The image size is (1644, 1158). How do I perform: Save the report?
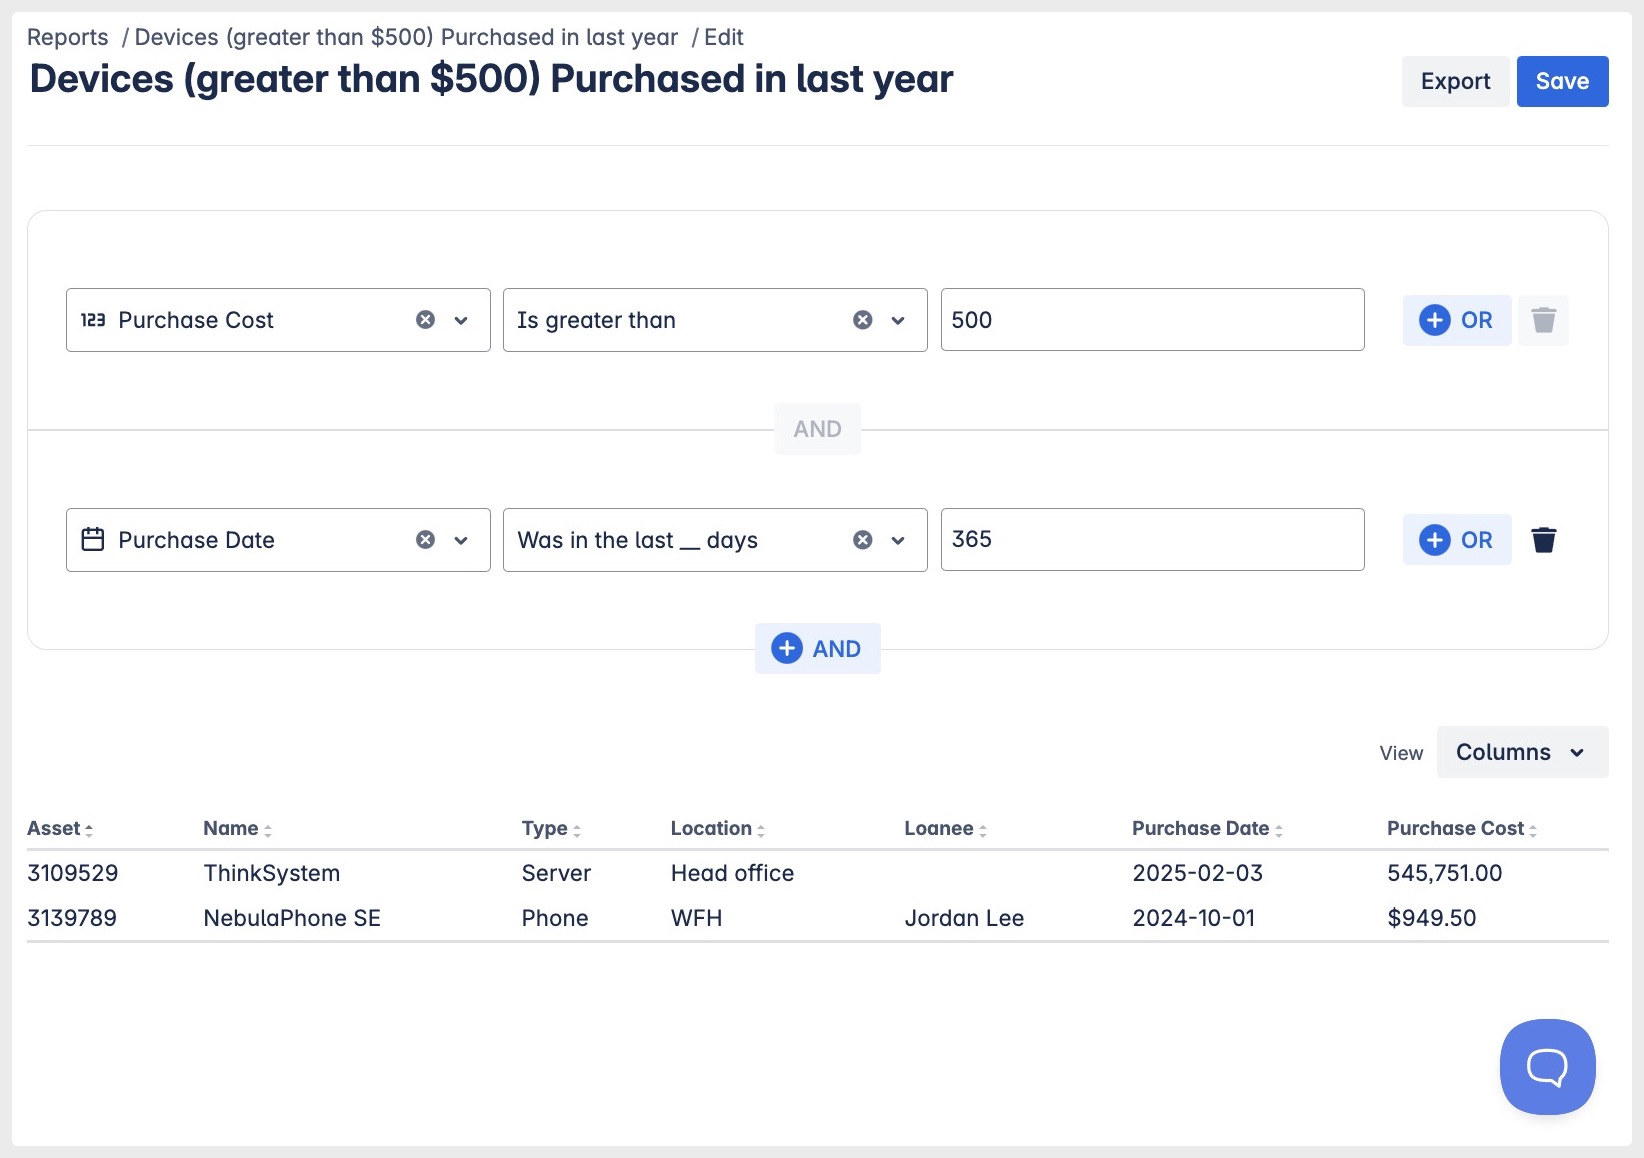click(1562, 81)
